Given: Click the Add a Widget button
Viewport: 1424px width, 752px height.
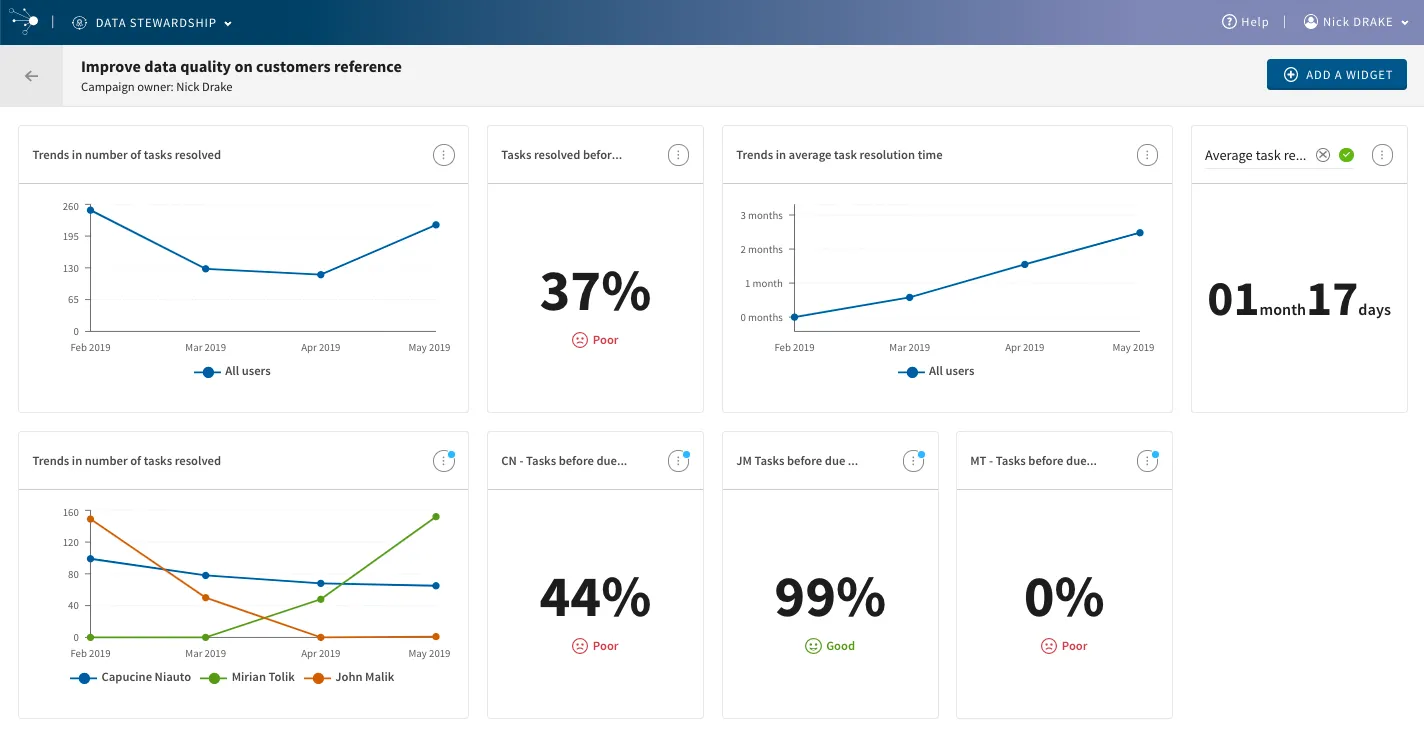Looking at the screenshot, I should pyautogui.click(x=1337, y=75).
